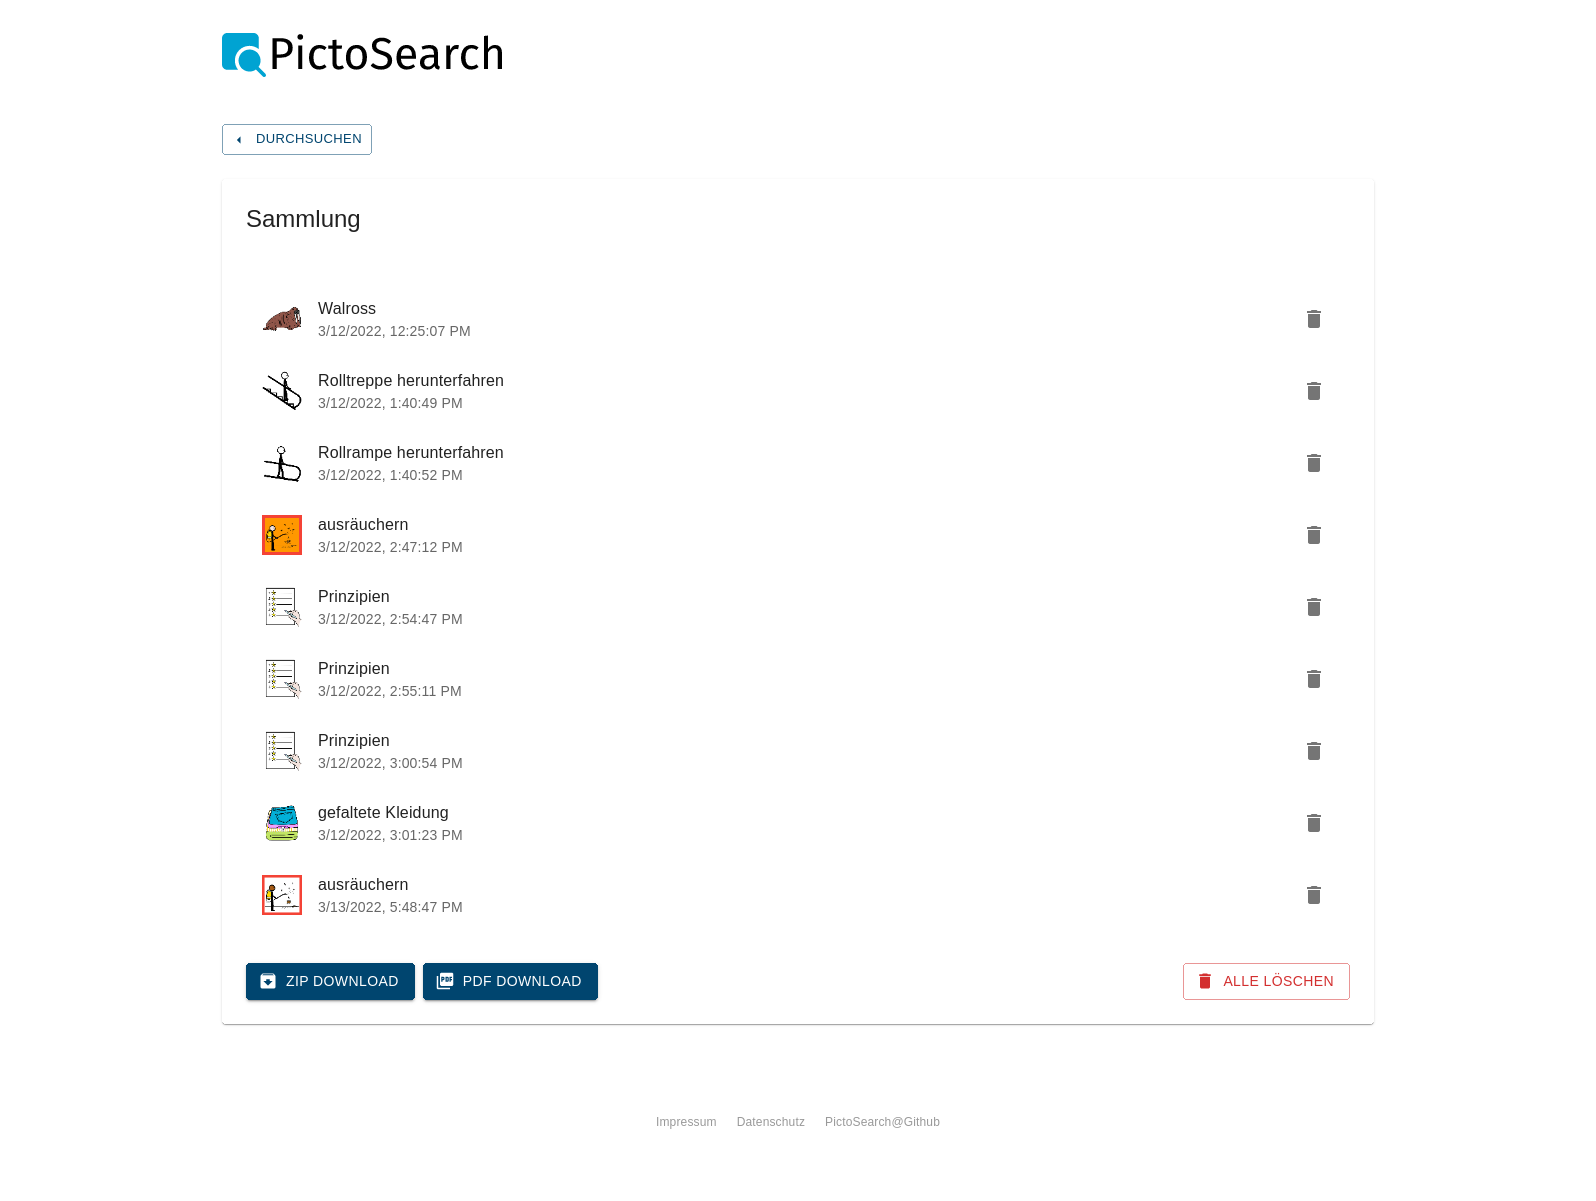1596x1201 pixels.
Task: Delete the Prinzipien entry from 2:55:11 PM
Action: pyautogui.click(x=1314, y=679)
